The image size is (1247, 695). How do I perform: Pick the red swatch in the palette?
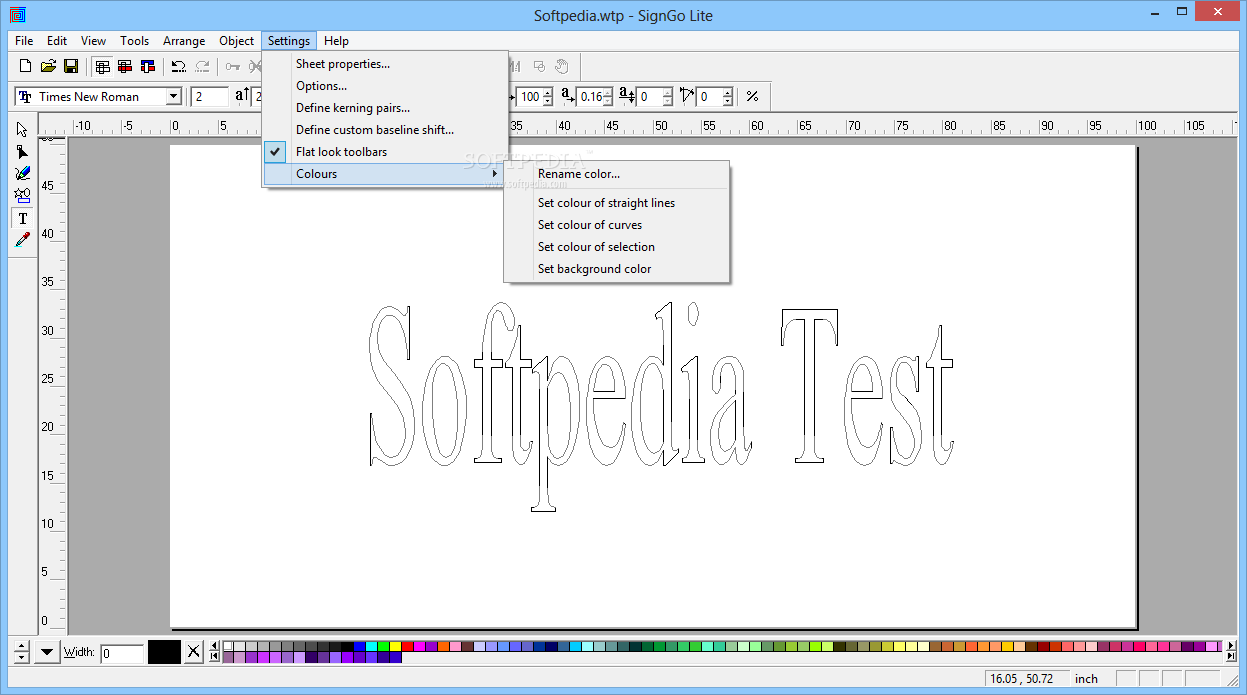[407, 646]
